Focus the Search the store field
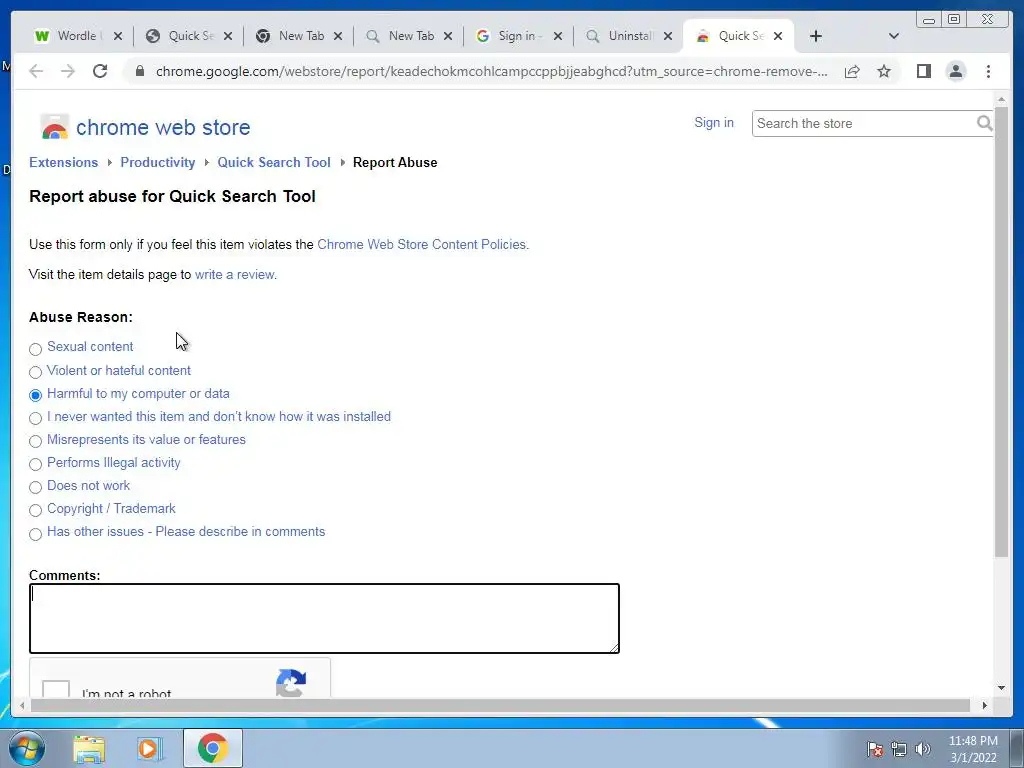Viewport: 1024px width, 768px height. pos(863,123)
